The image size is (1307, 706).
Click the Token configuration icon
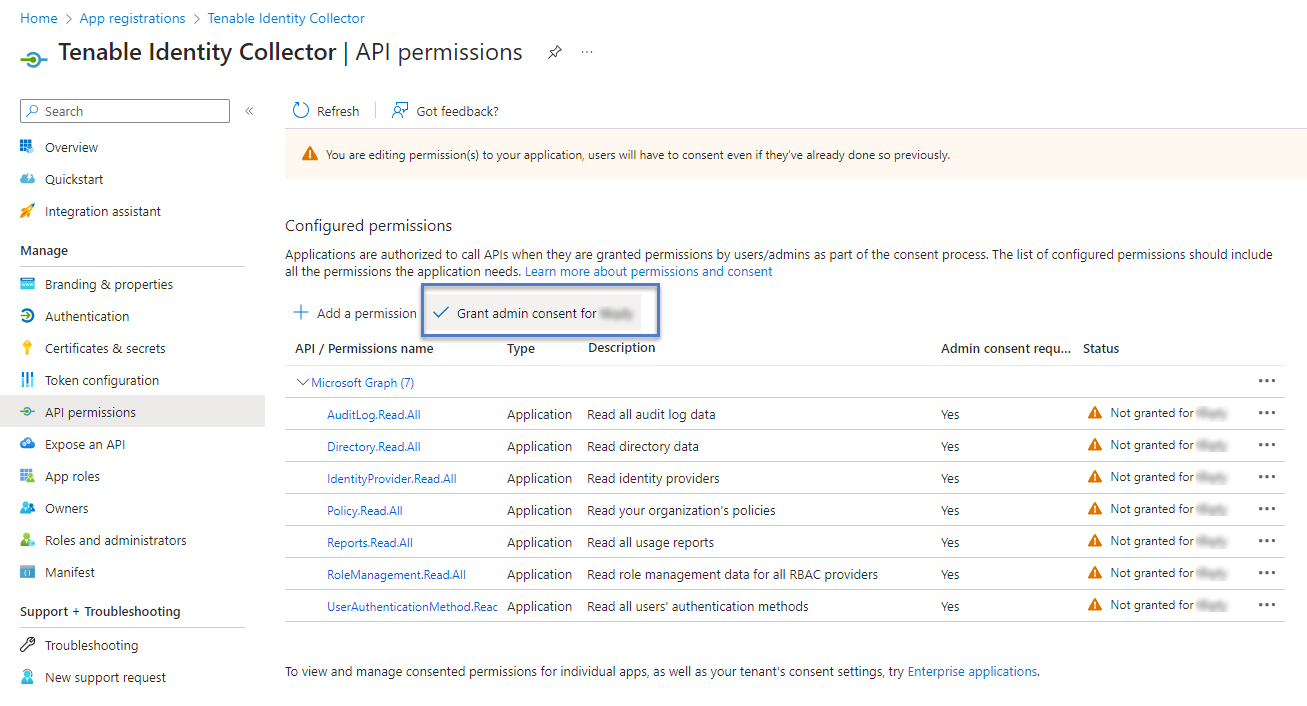27,380
